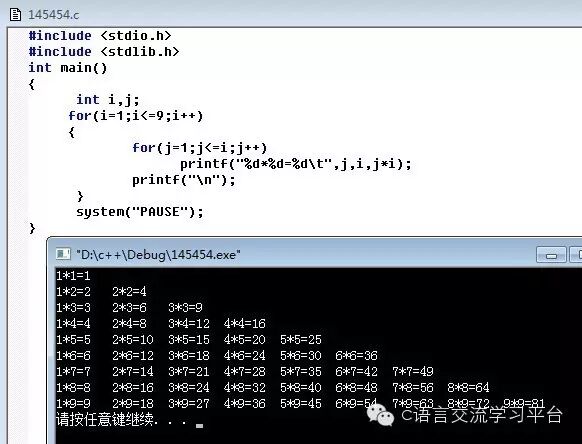Click the 8*8=64 console output
The height and width of the screenshot is (444, 582).
pyautogui.click(x=468, y=388)
